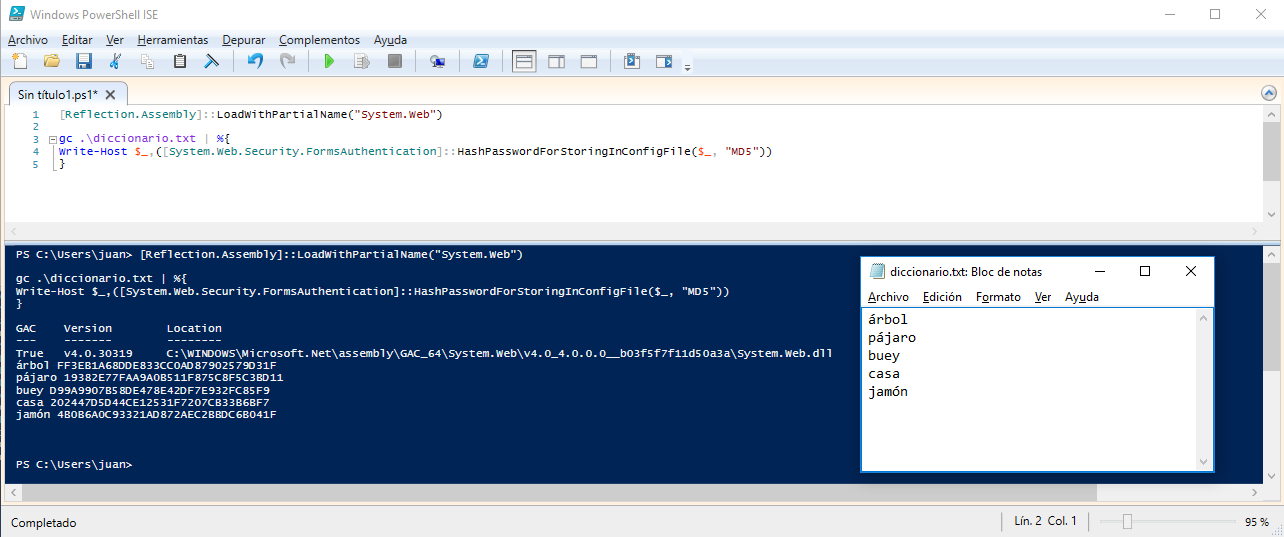Click the buey hash output line in console
This screenshot has width=1284, height=537.
click(x=143, y=390)
